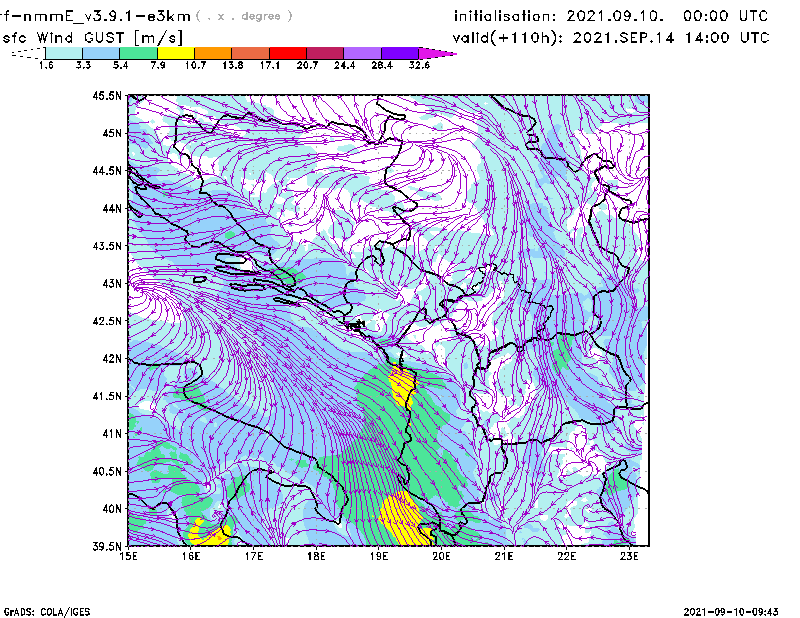Click the light blue legend swatch

[101, 53]
